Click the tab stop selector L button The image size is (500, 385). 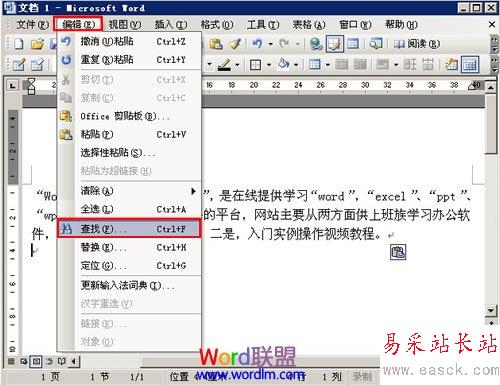coord(12,86)
